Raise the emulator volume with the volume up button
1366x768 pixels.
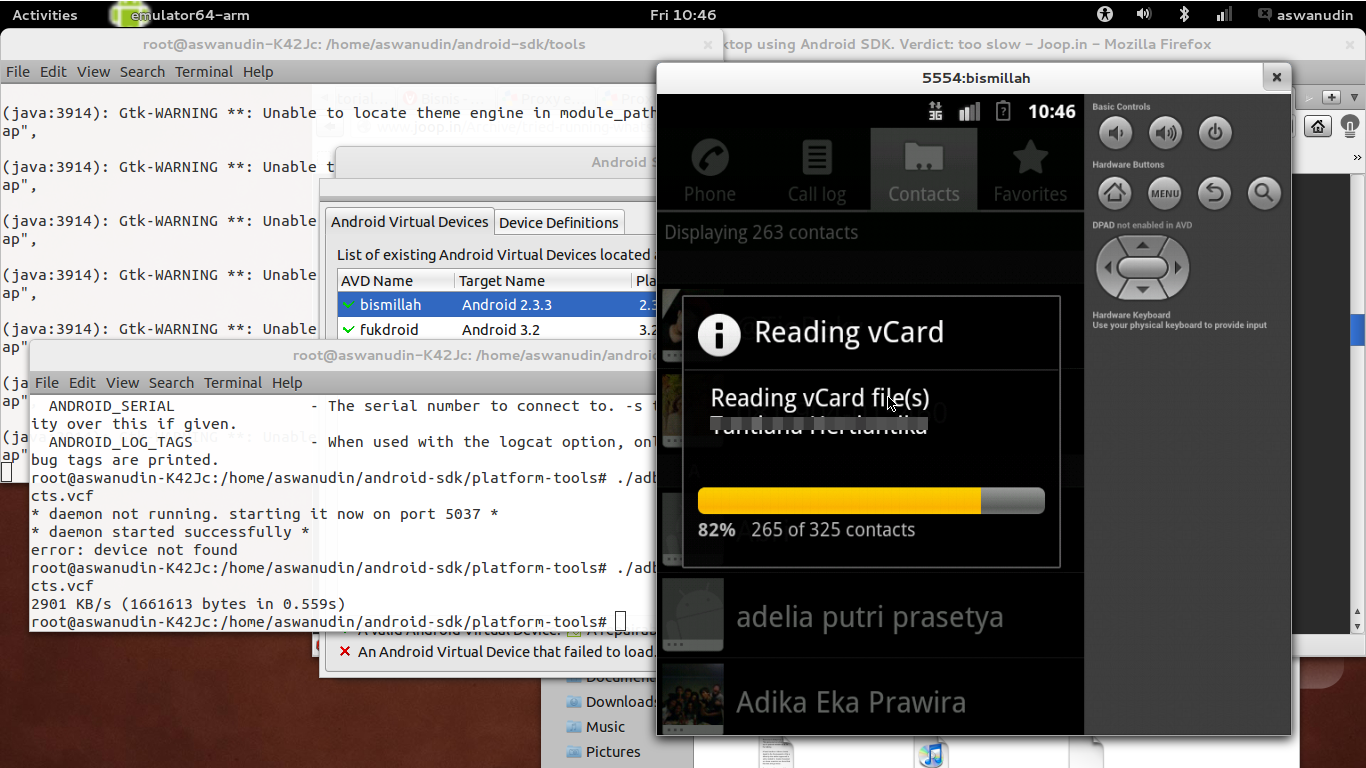(1165, 133)
